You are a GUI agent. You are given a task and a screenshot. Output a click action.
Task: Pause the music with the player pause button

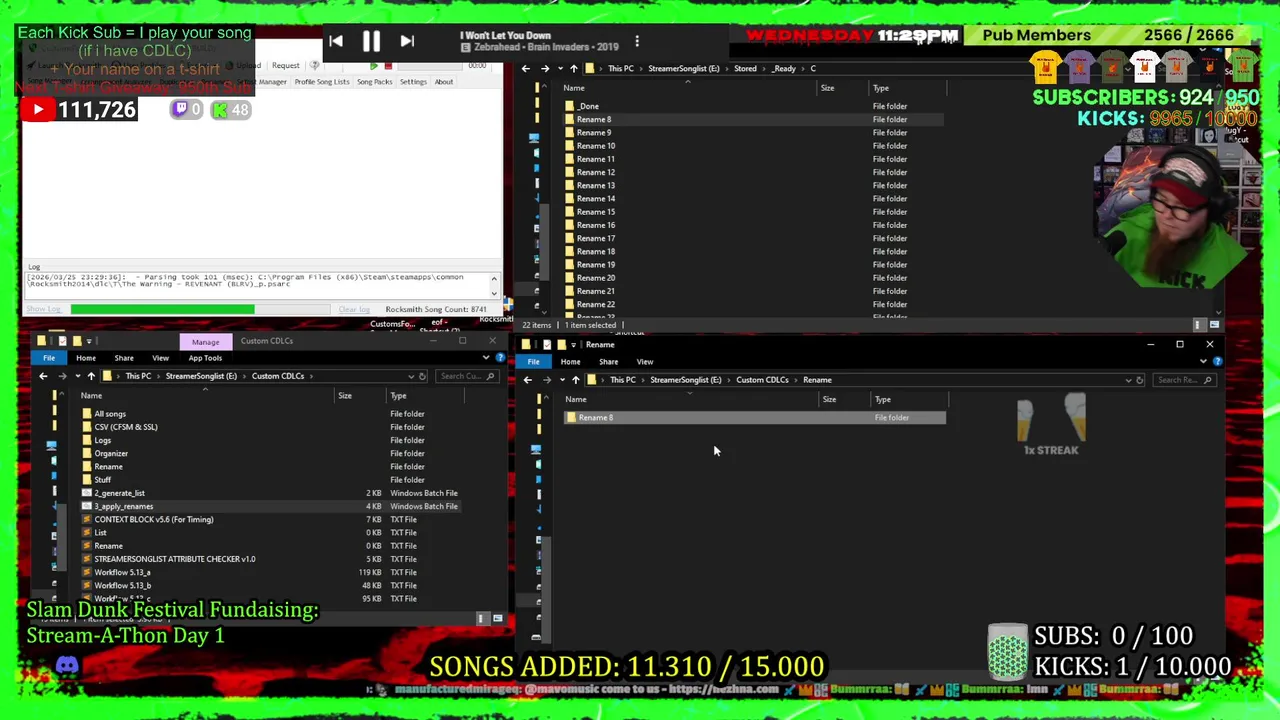pyautogui.click(x=371, y=41)
